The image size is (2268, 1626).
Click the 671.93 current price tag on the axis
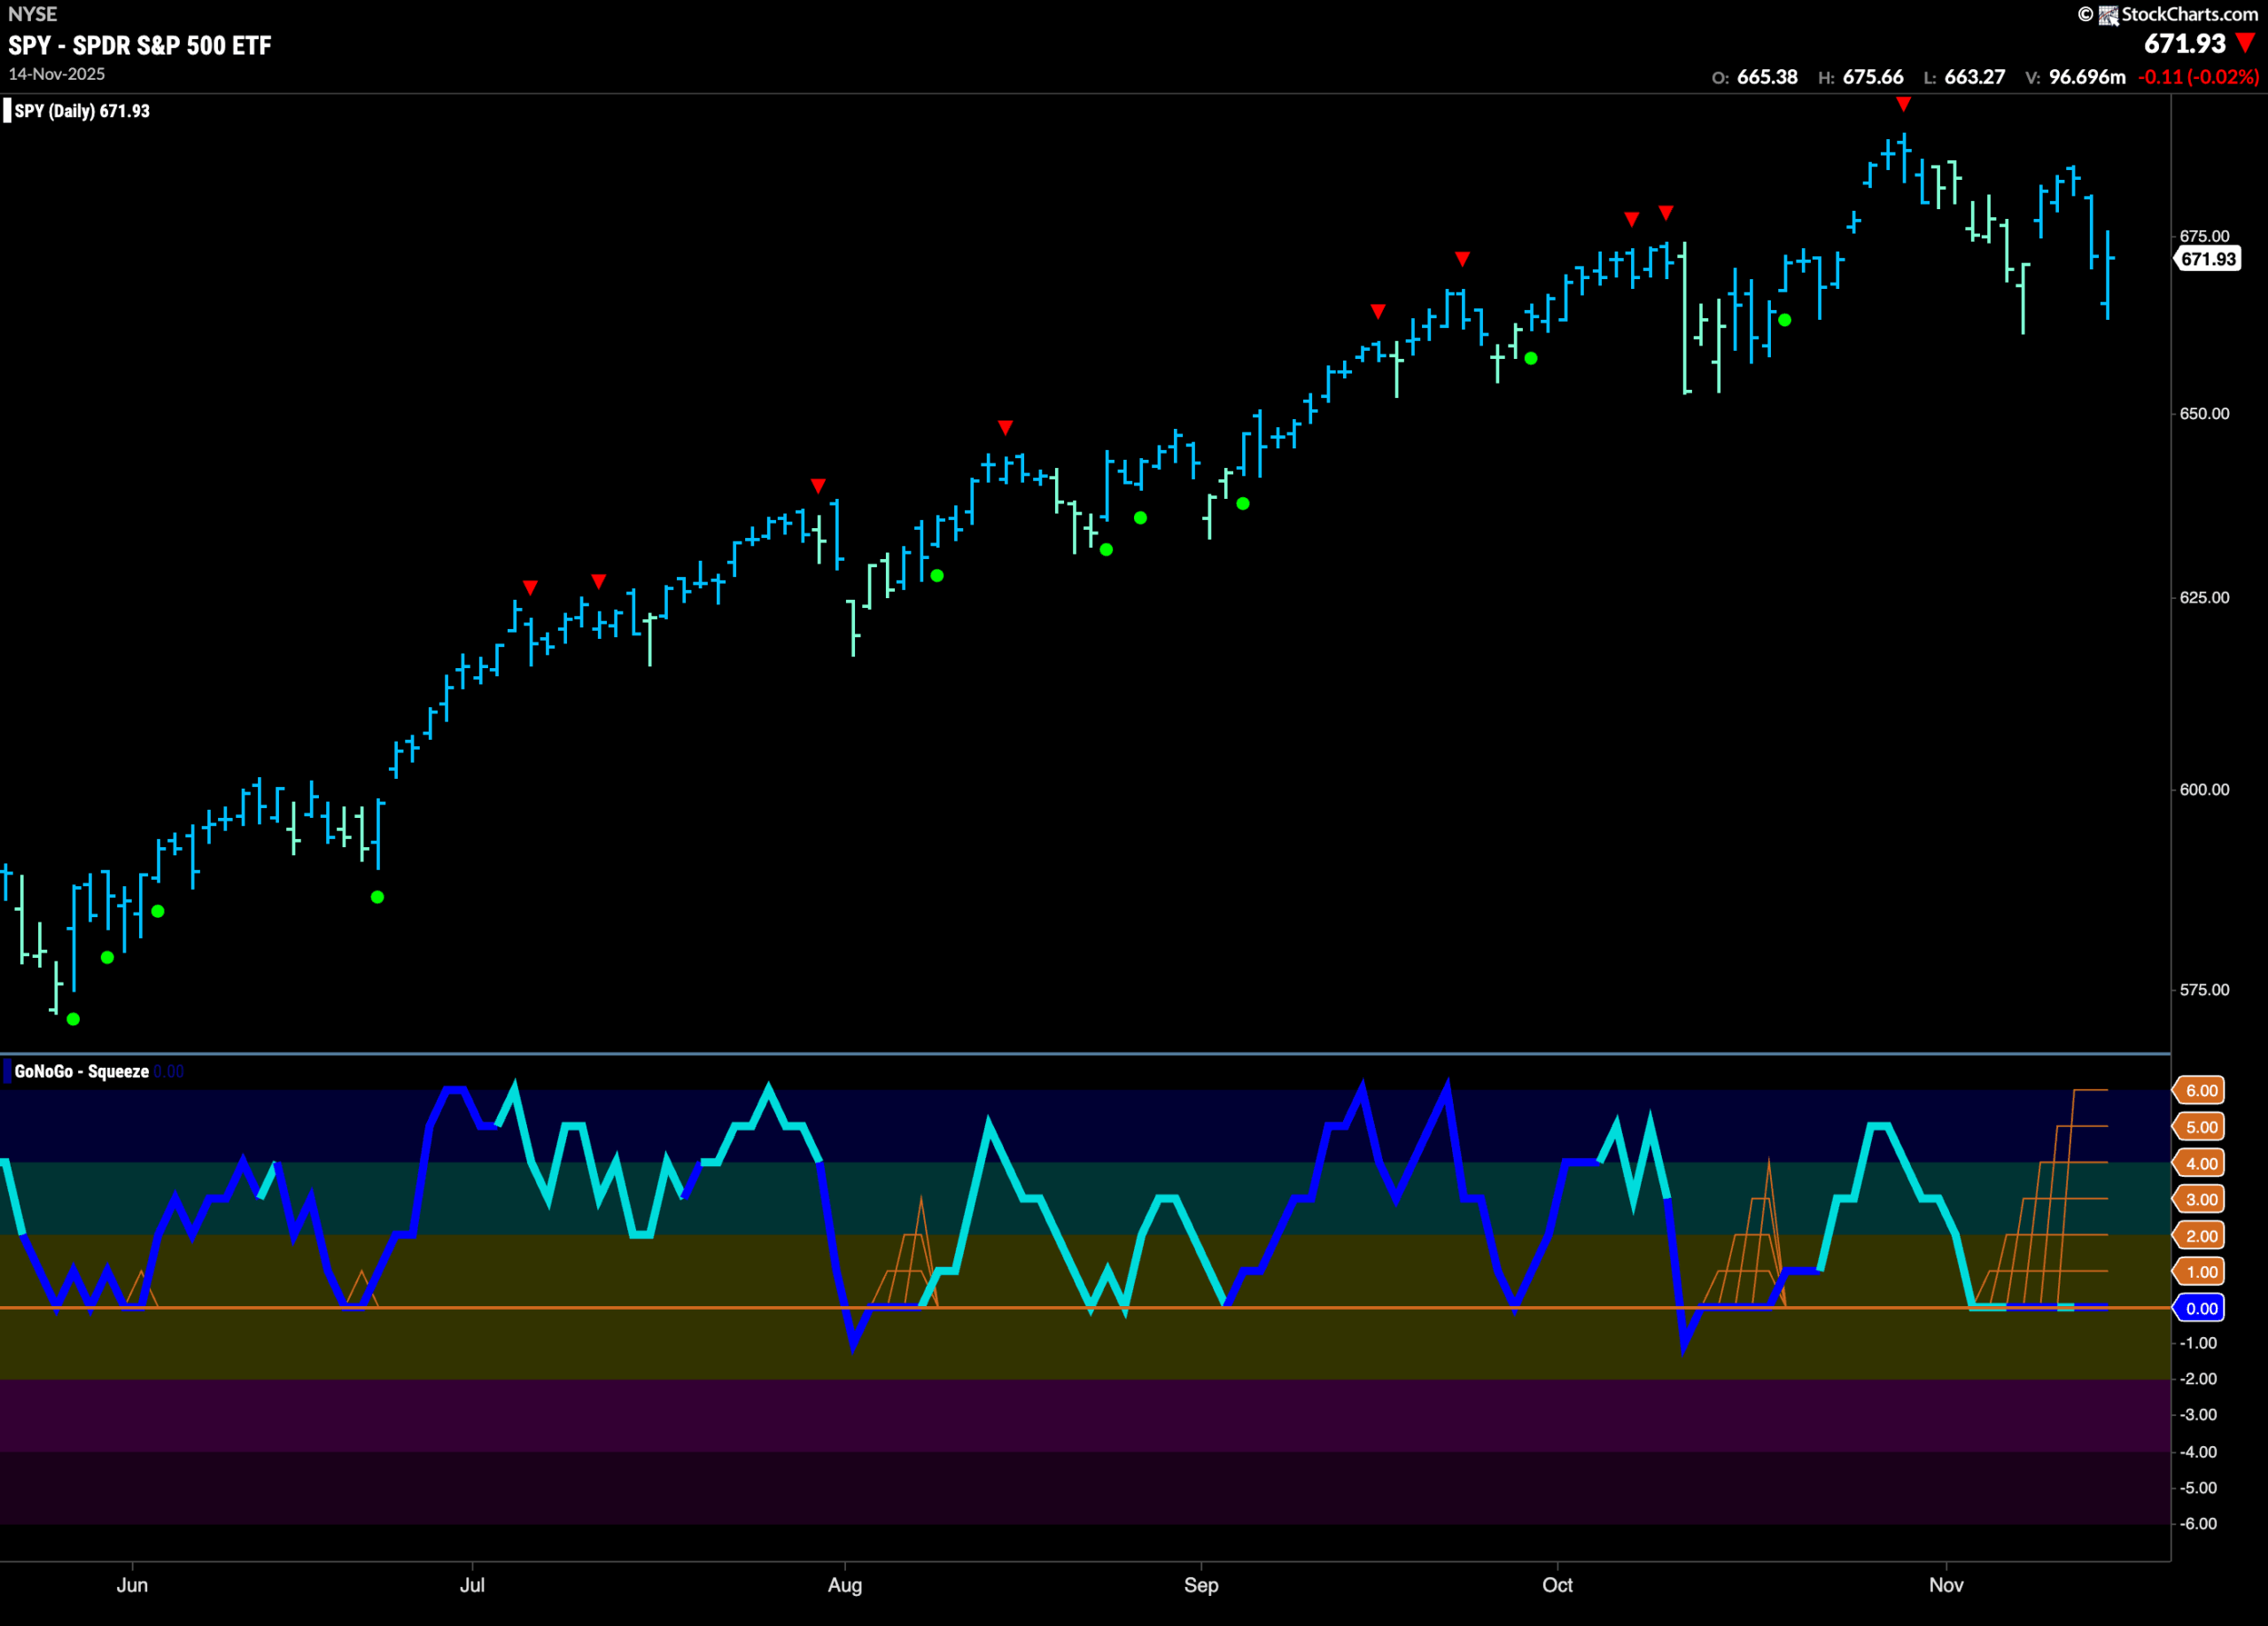click(2208, 259)
